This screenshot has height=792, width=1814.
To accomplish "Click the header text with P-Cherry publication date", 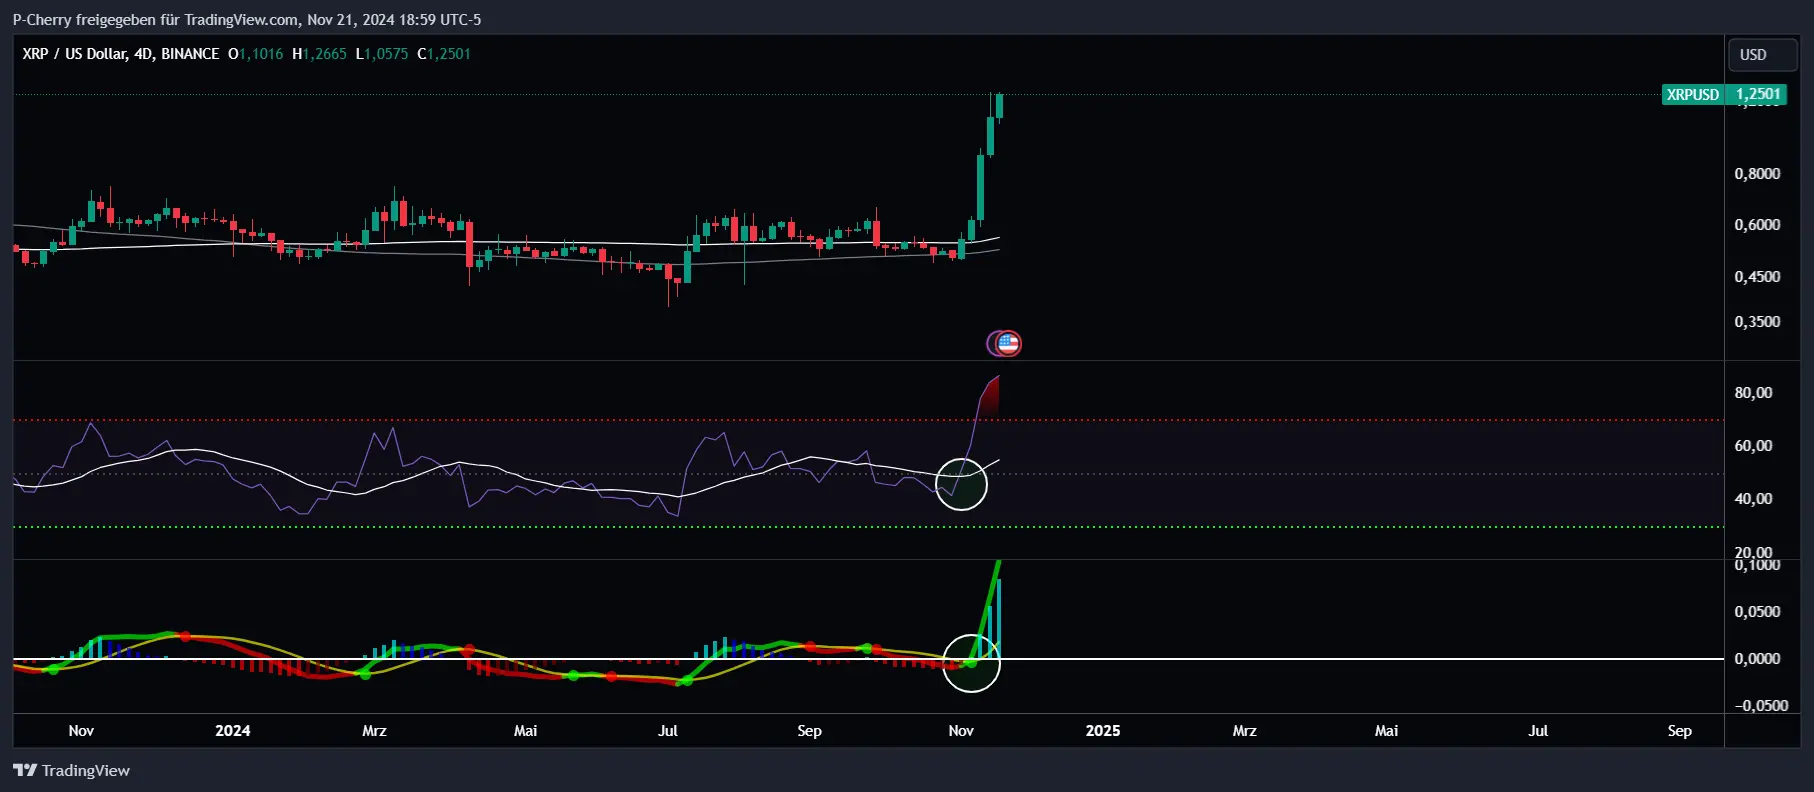I will (x=247, y=19).
